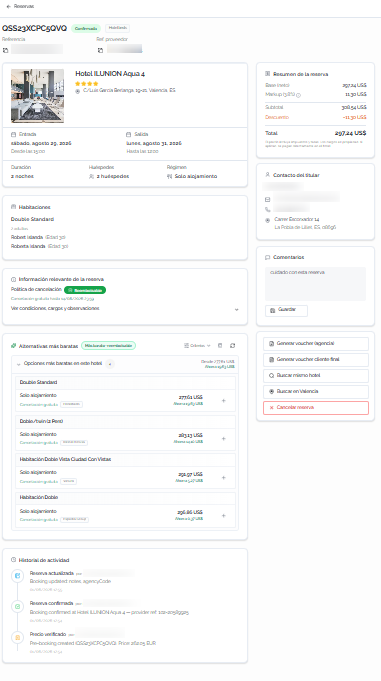
Task: Click guest name Robert Idanda
Action: (x=27, y=237)
